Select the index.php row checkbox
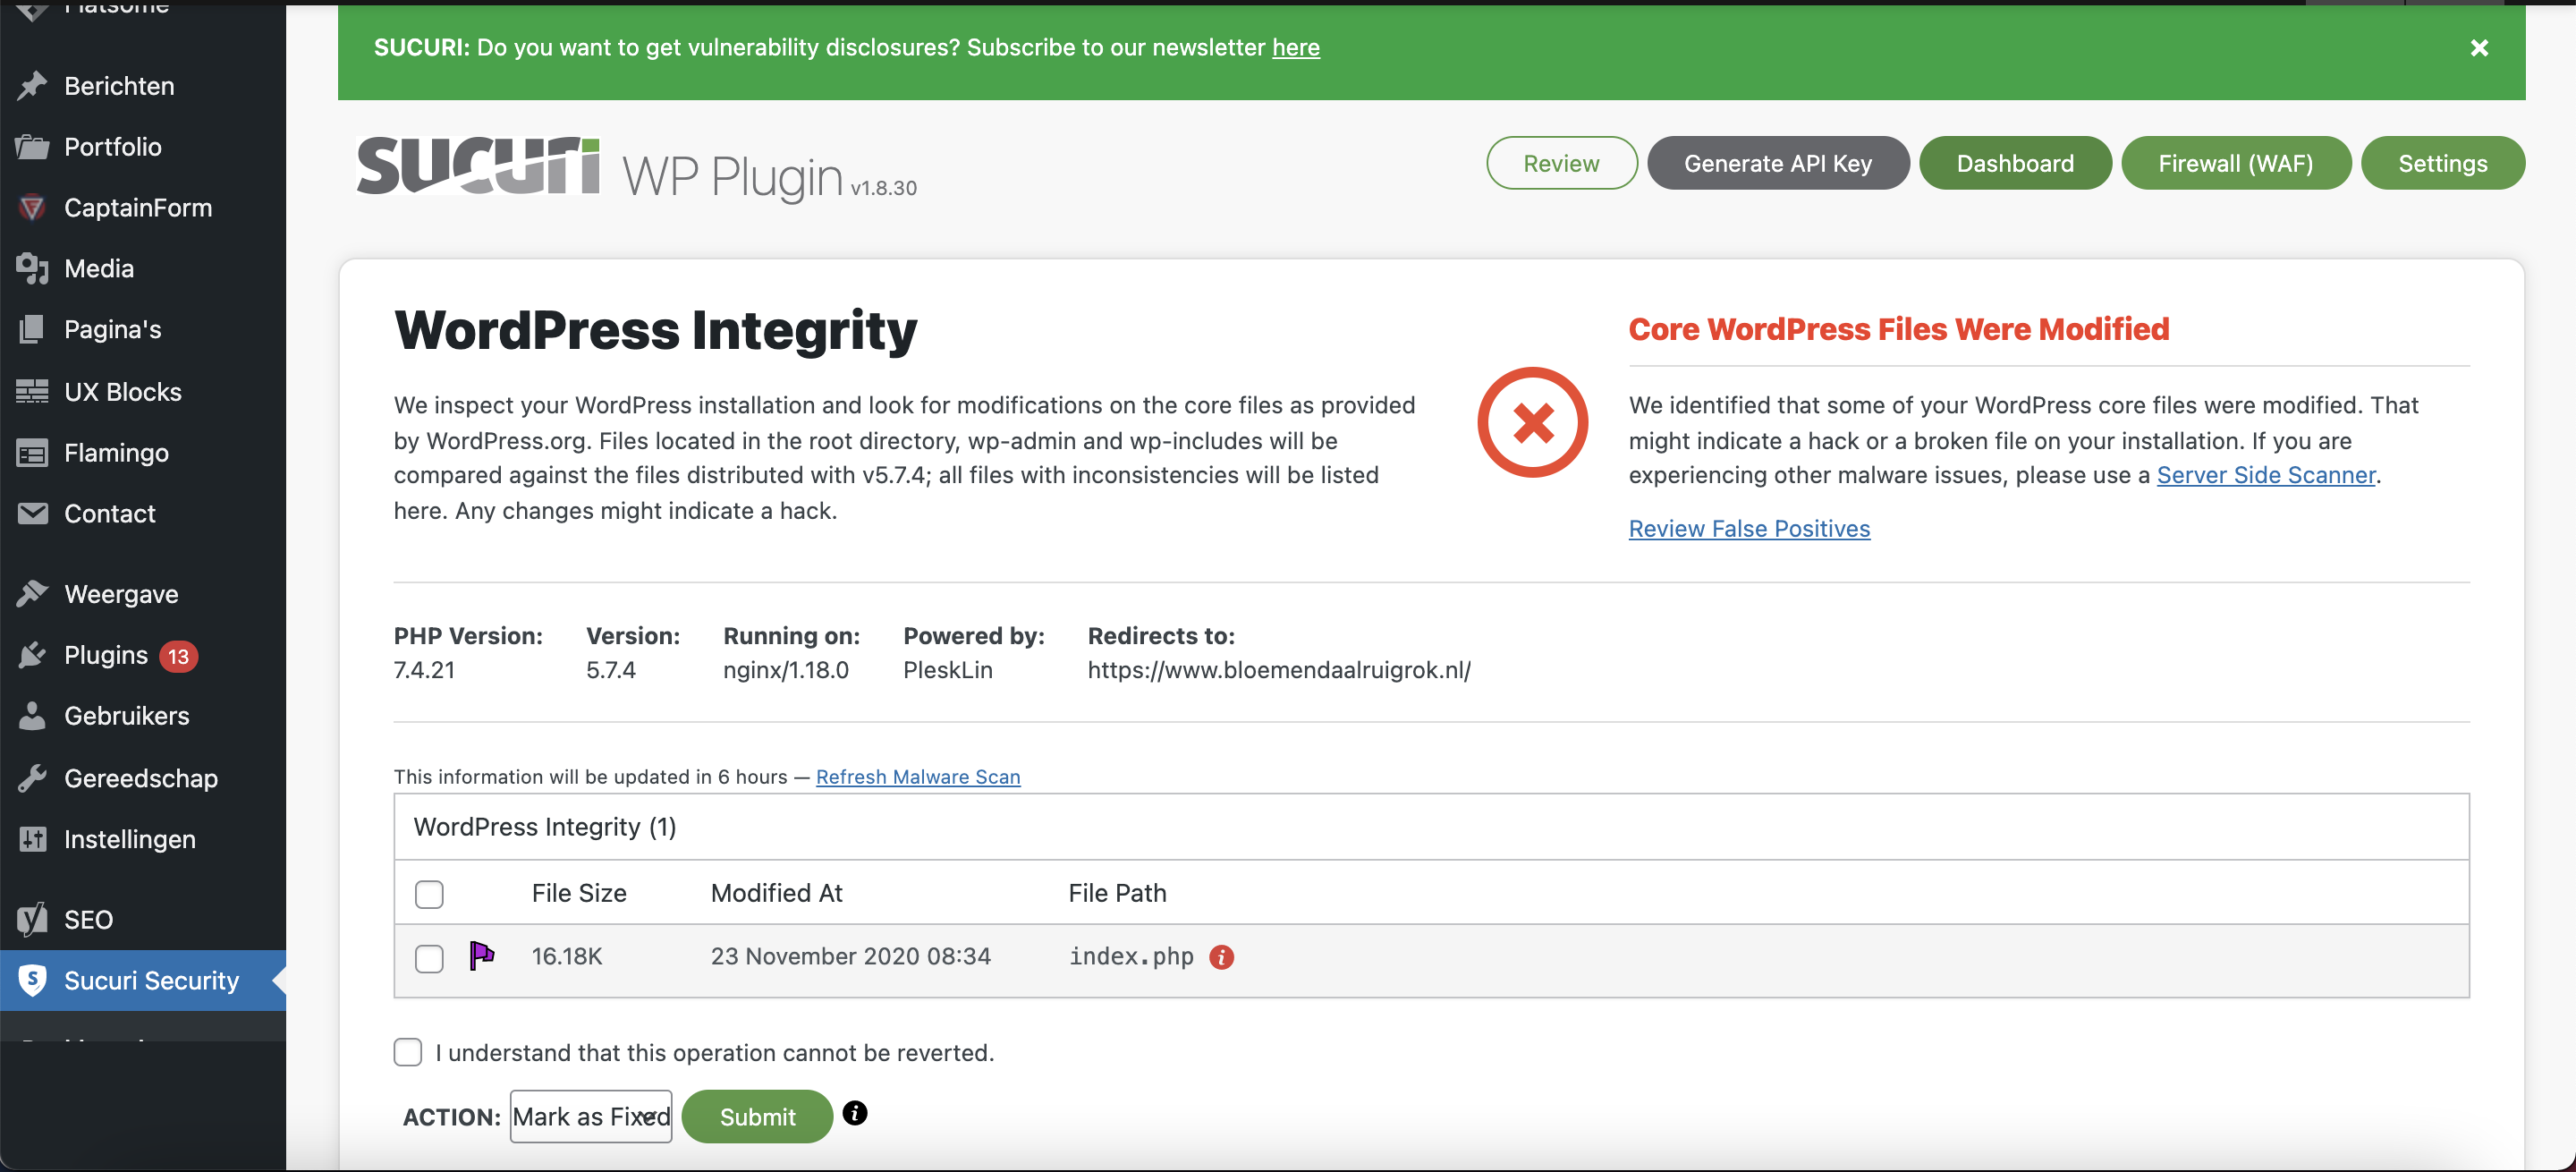Viewport: 2576px width, 1172px height. click(x=429, y=958)
